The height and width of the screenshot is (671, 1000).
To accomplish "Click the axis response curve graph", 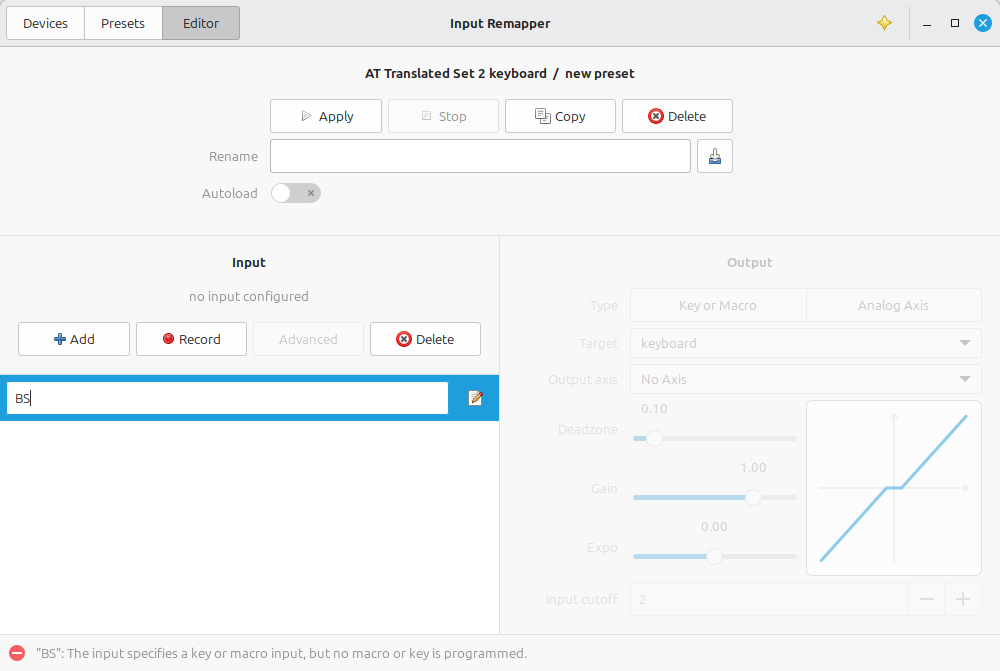I will click(893, 488).
